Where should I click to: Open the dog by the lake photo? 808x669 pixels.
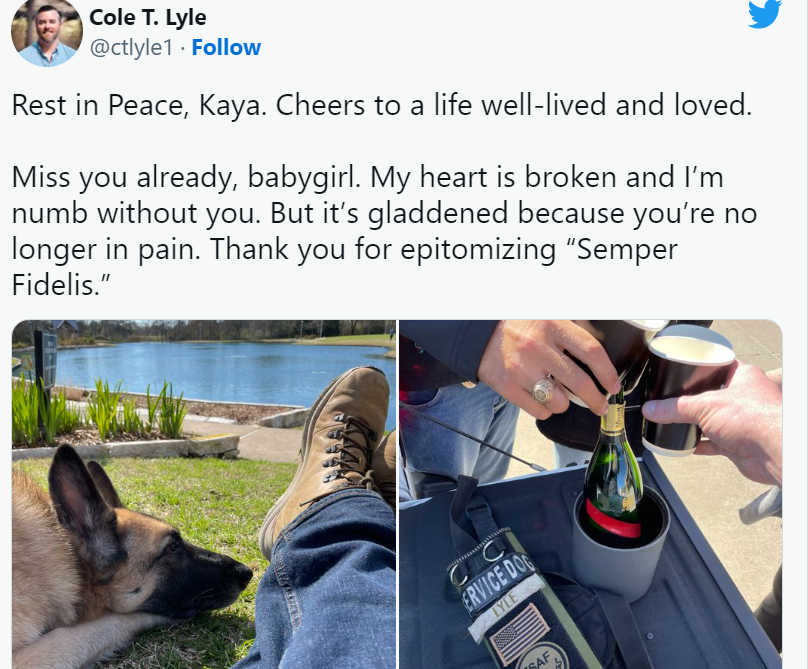click(204, 494)
